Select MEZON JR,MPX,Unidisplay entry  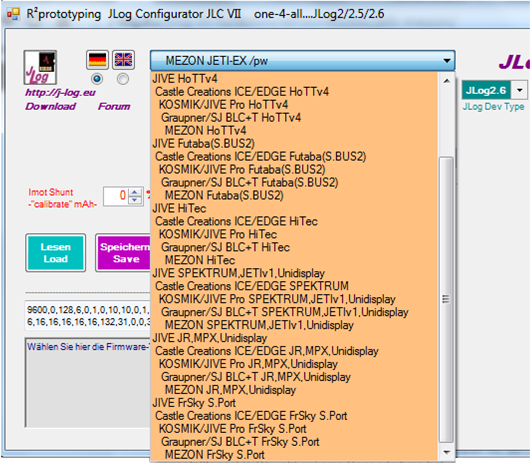[x=294, y=390]
